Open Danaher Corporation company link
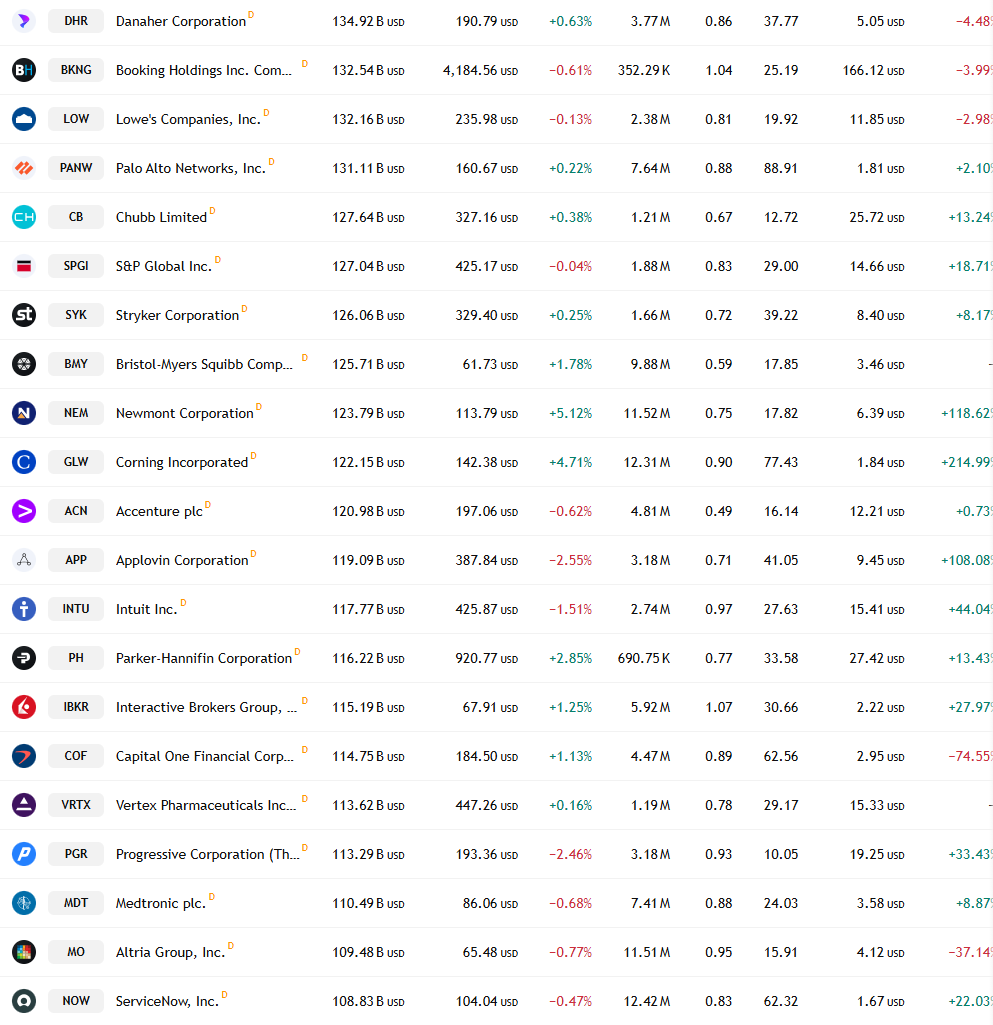This screenshot has height=1025, width=993. point(181,22)
